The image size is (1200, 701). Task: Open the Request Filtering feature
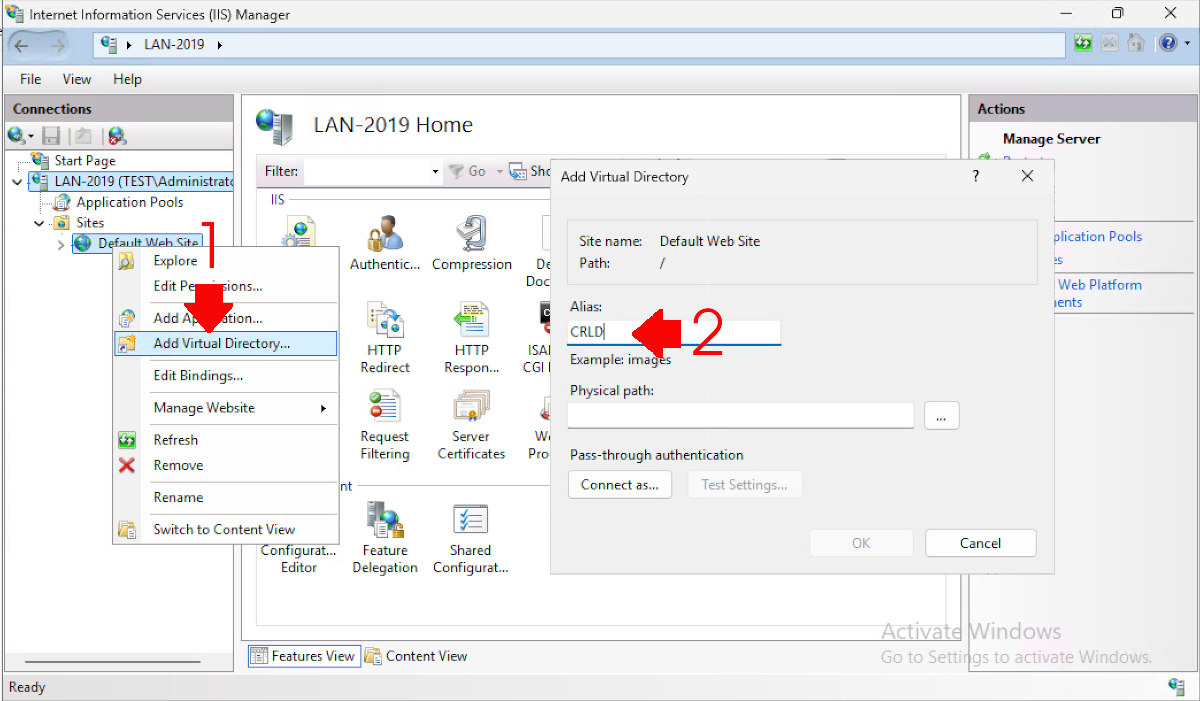(385, 424)
